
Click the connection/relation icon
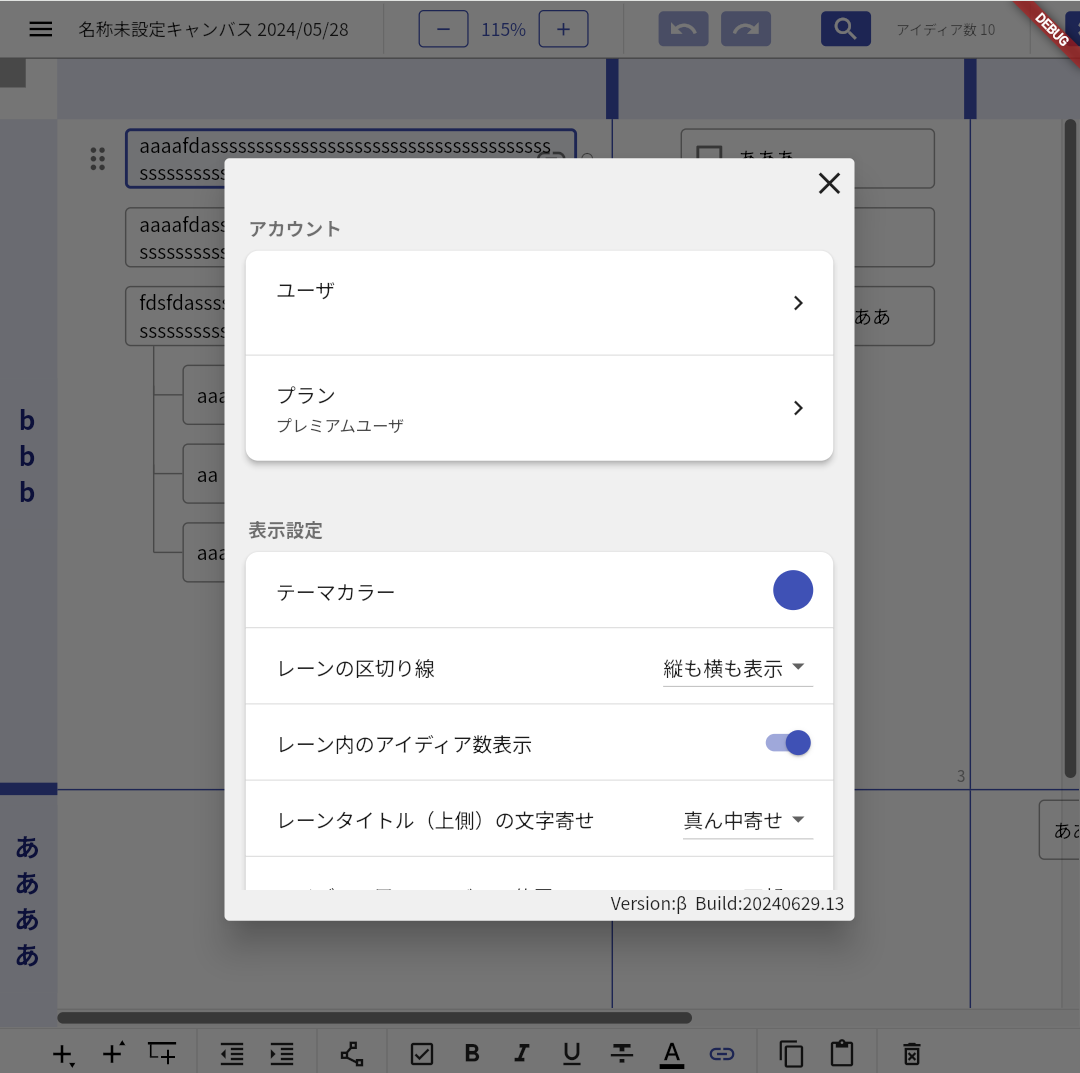[352, 1054]
